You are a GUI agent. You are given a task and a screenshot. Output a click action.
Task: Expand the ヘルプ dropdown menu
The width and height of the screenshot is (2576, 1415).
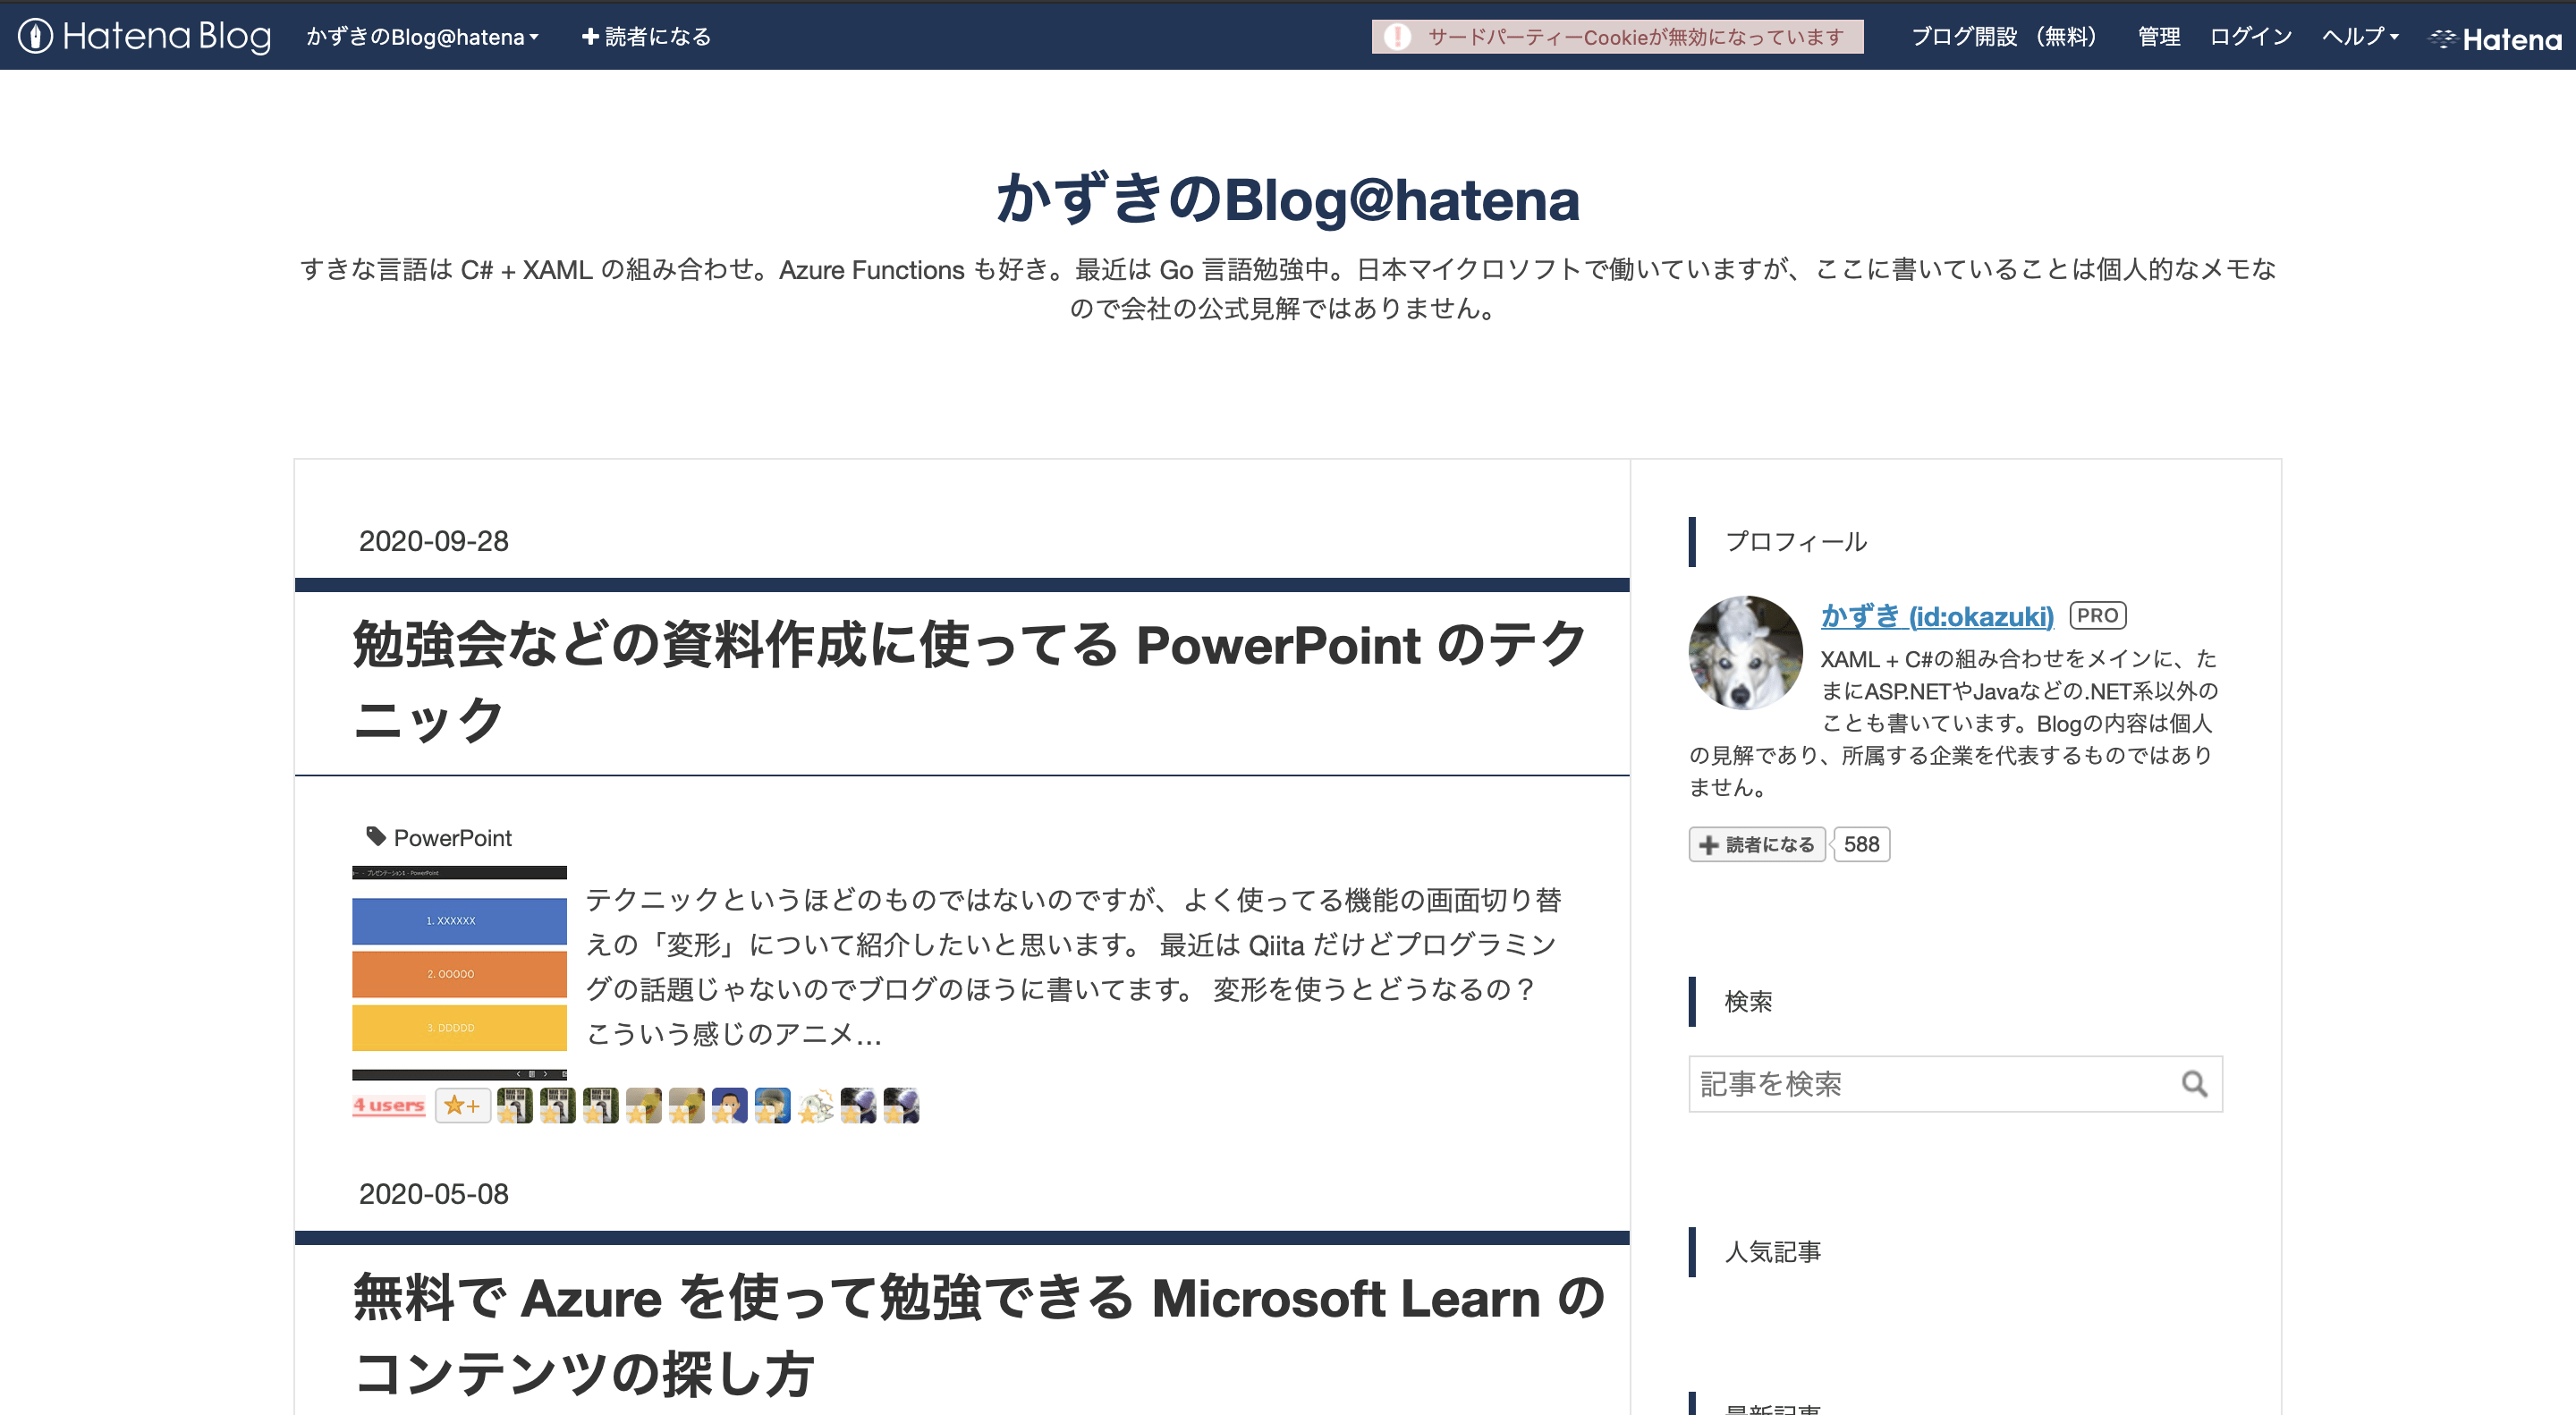tap(2360, 37)
